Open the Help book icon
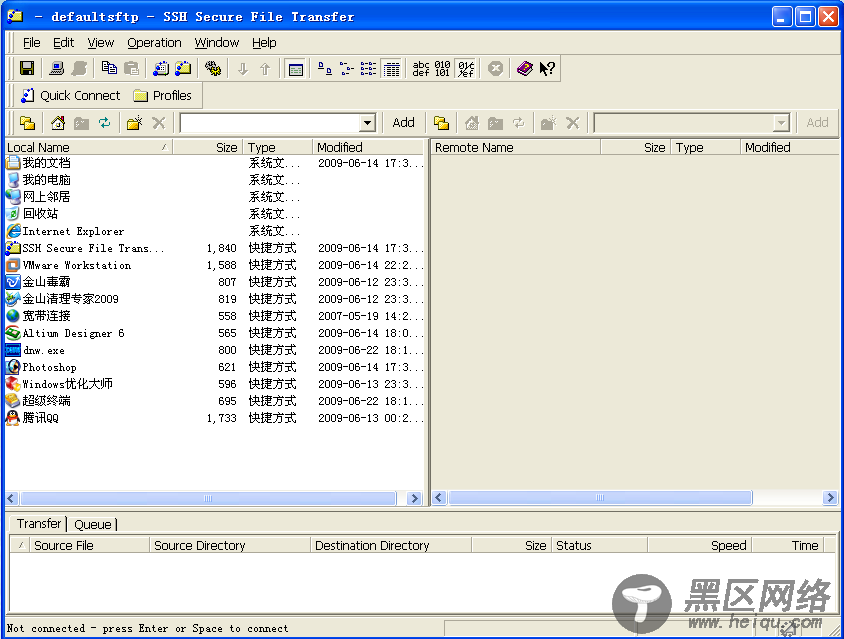 (x=524, y=68)
